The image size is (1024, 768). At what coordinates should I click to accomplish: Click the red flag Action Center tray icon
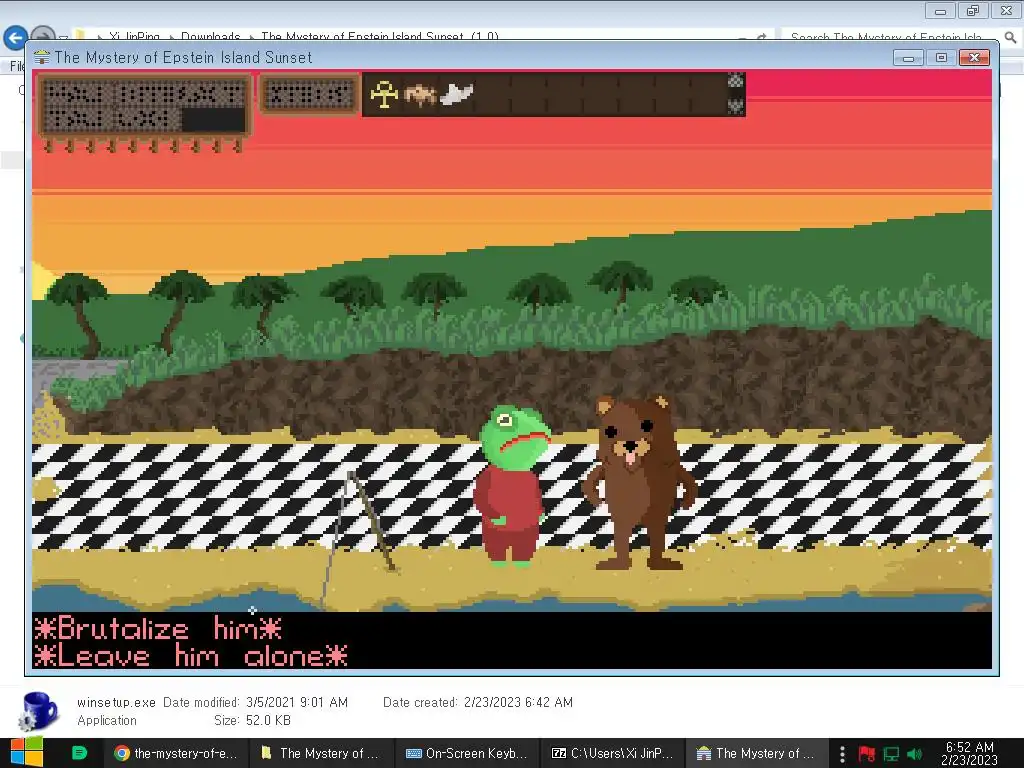pos(867,754)
